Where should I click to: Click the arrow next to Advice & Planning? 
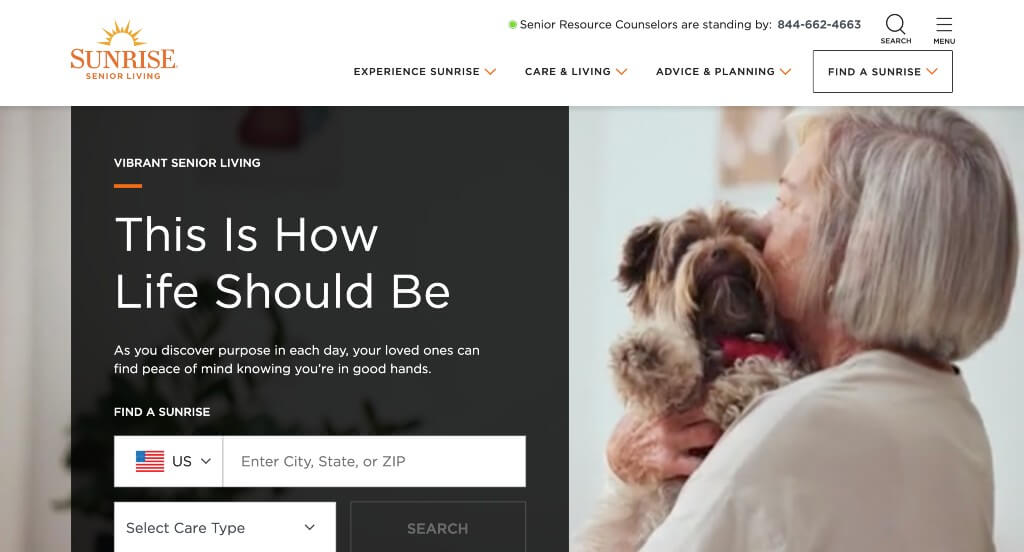click(x=785, y=72)
